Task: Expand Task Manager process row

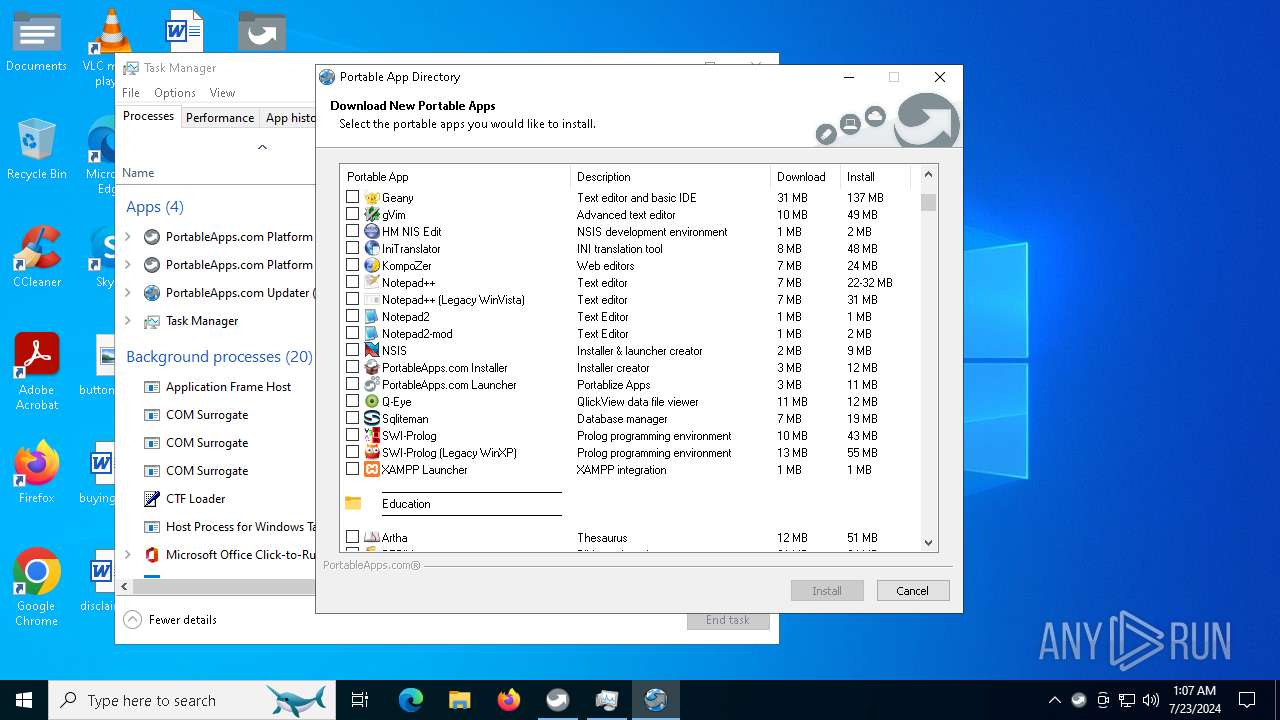Action: (x=127, y=321)
